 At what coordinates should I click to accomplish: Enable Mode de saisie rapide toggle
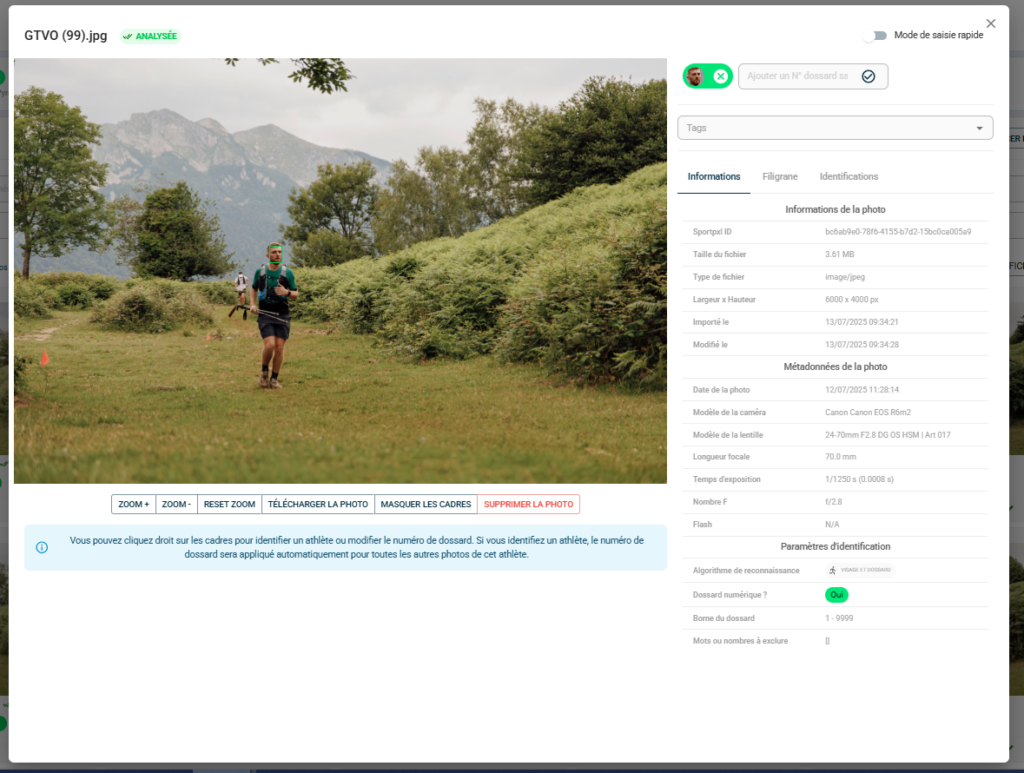click(x=876, y=35)
